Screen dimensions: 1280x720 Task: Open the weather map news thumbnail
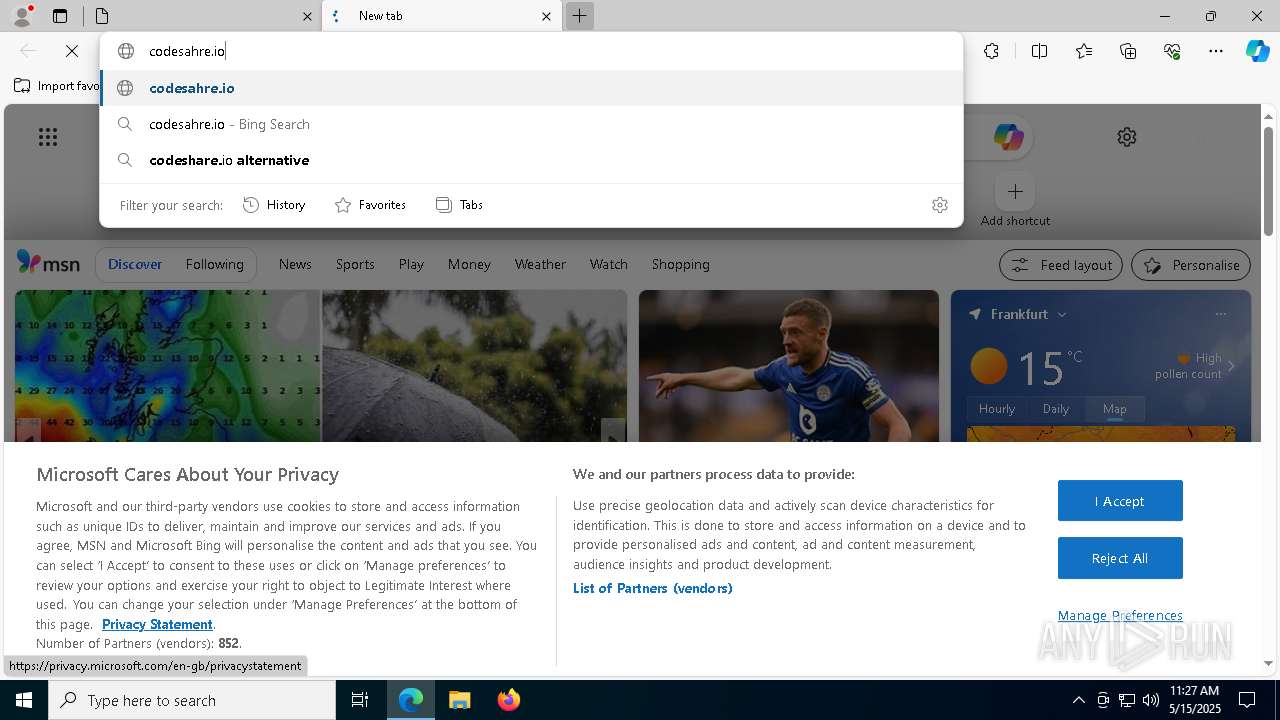click(168, 366)
